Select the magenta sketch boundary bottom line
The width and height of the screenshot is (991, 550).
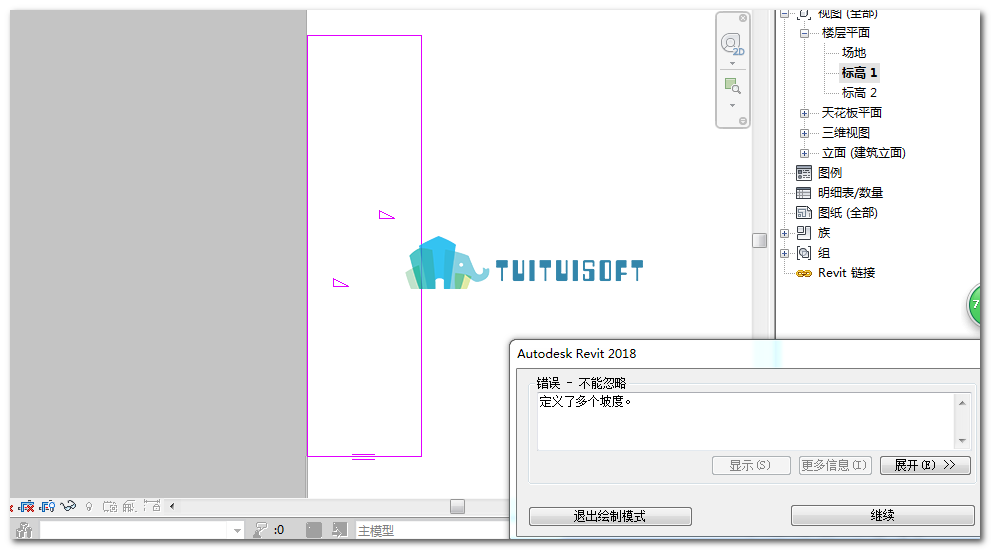(x=365, y=456)
